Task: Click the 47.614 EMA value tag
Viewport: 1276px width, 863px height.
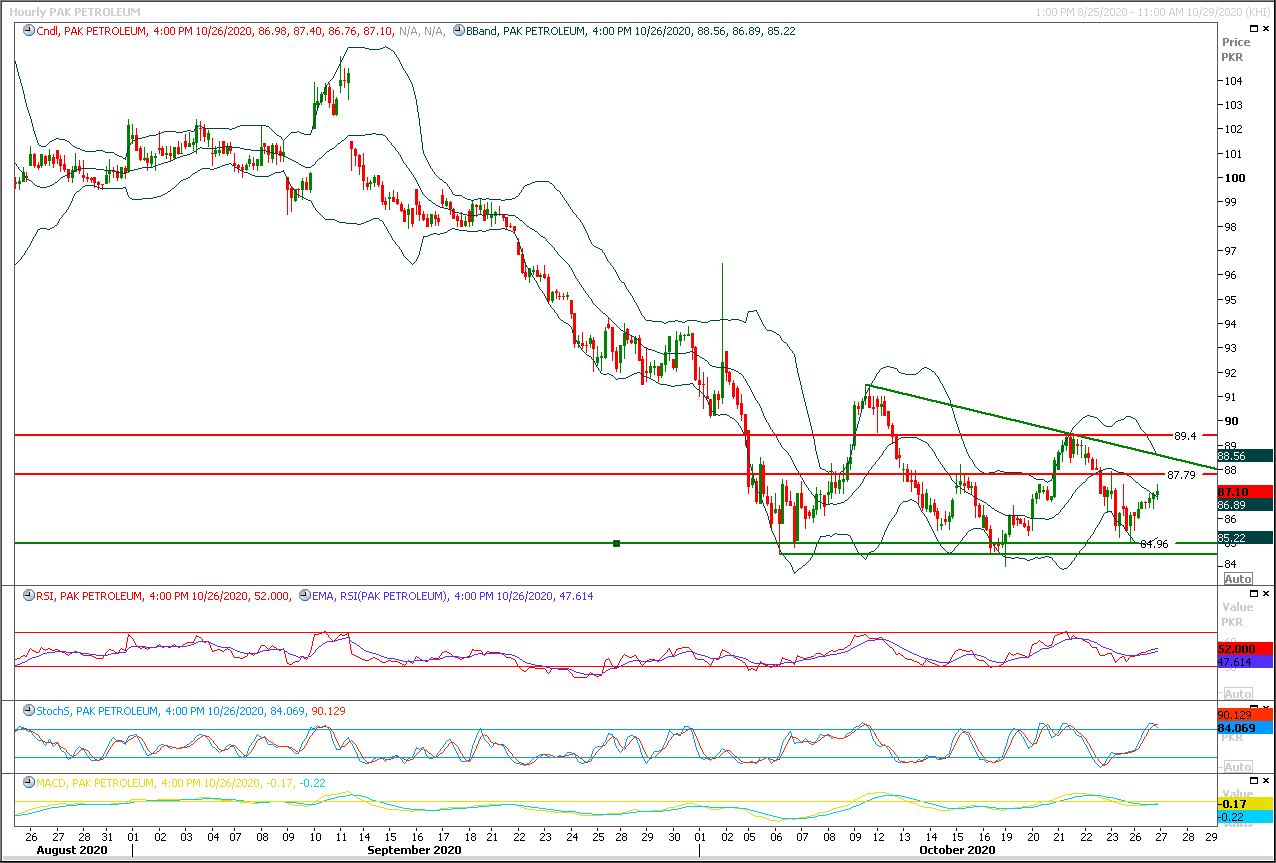Action: point(1245,662)
